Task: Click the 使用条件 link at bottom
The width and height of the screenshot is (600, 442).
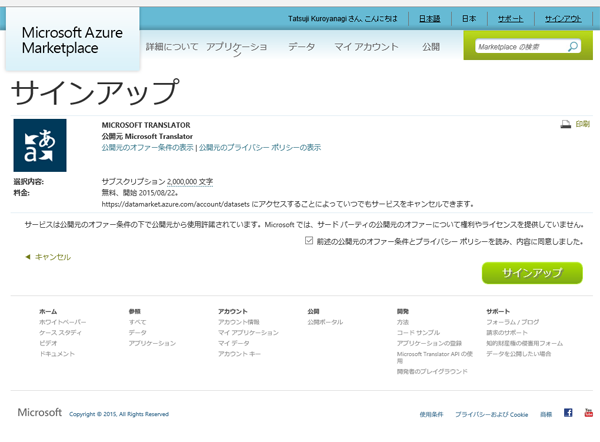Action: click(431, 414)
